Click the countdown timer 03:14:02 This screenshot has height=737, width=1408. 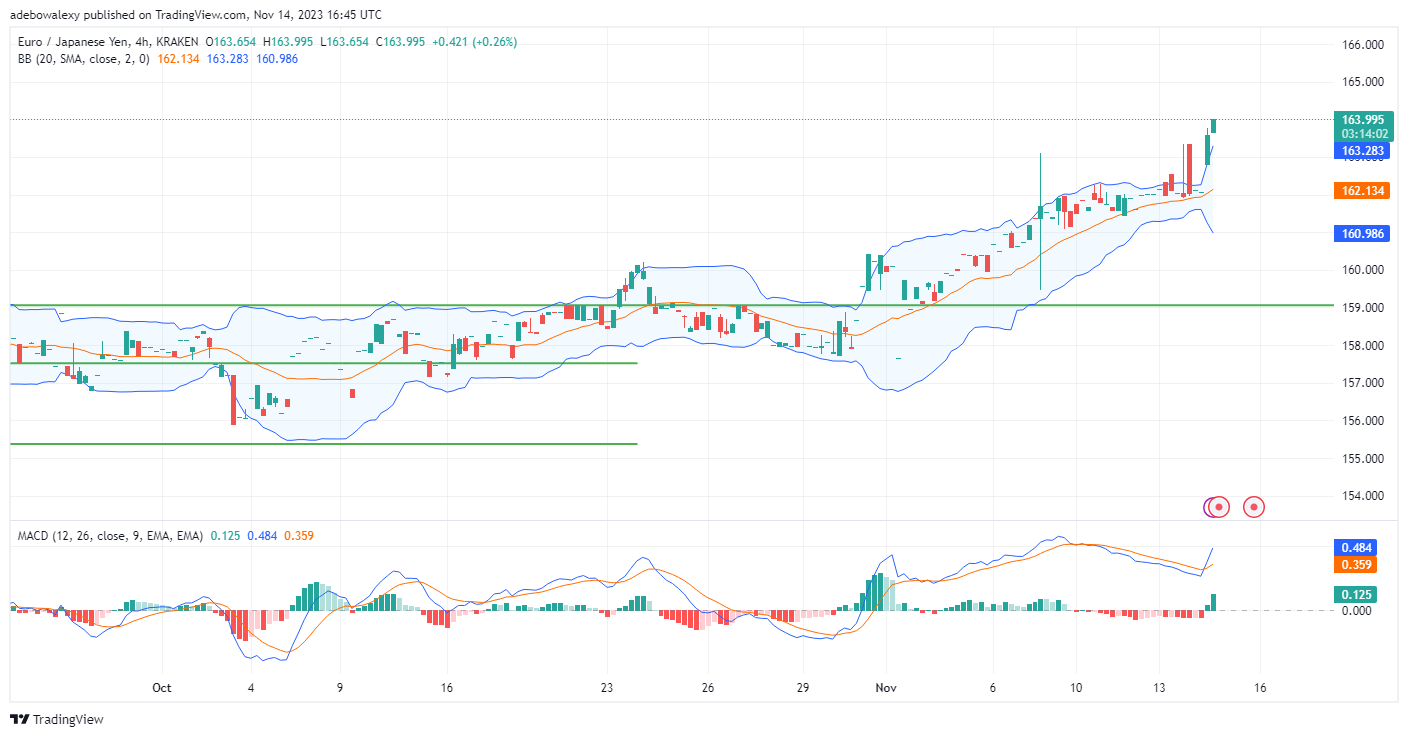pyautogui.click(x=1362, y=133)
